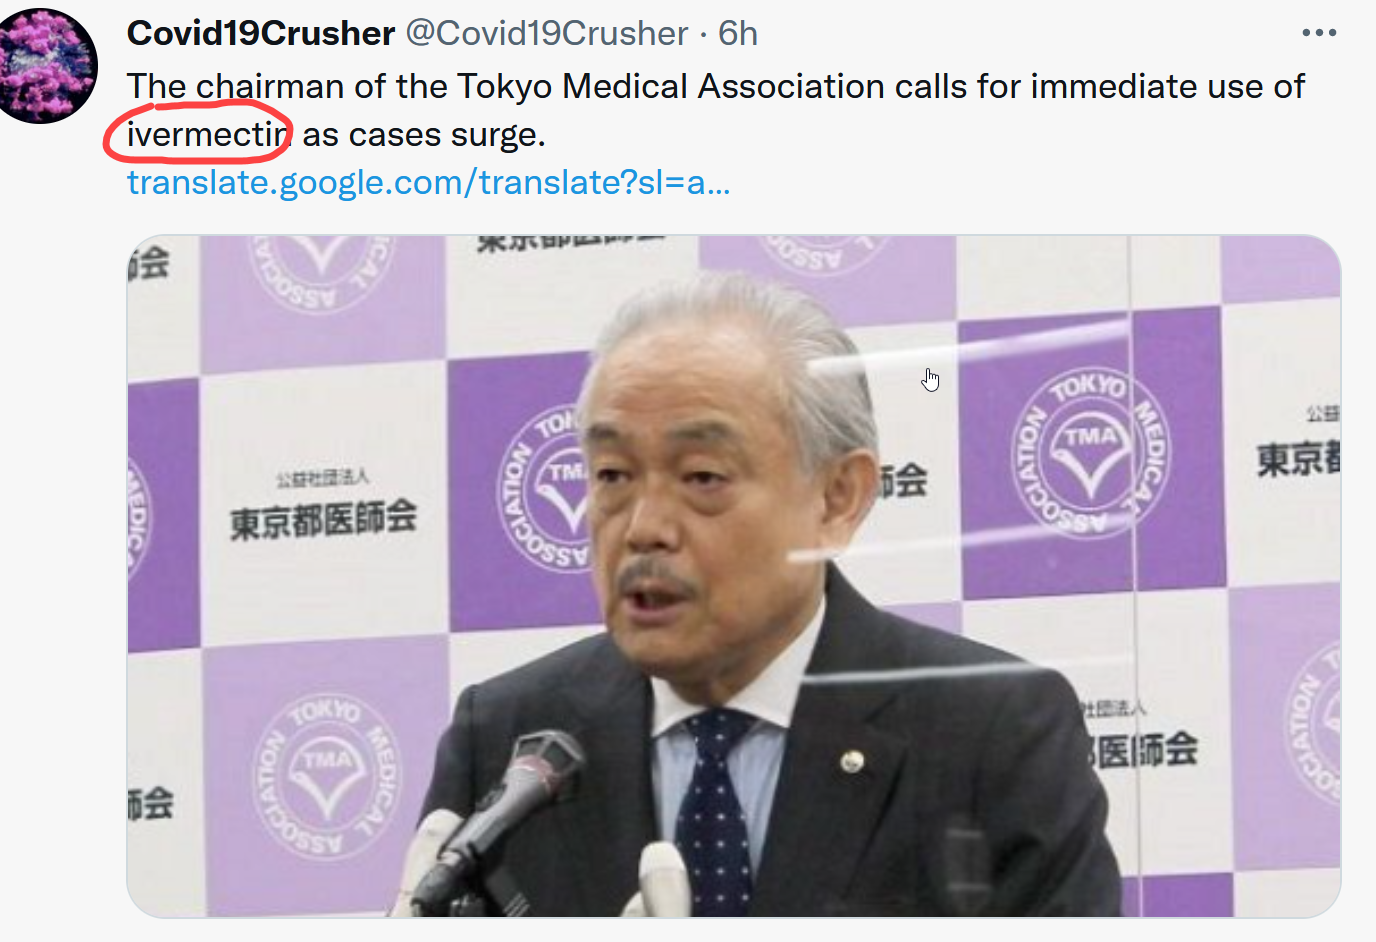Click the full TMA logo right of speaker
Viewport: 1376px width, 942px height.
(x=1092, y=452)
